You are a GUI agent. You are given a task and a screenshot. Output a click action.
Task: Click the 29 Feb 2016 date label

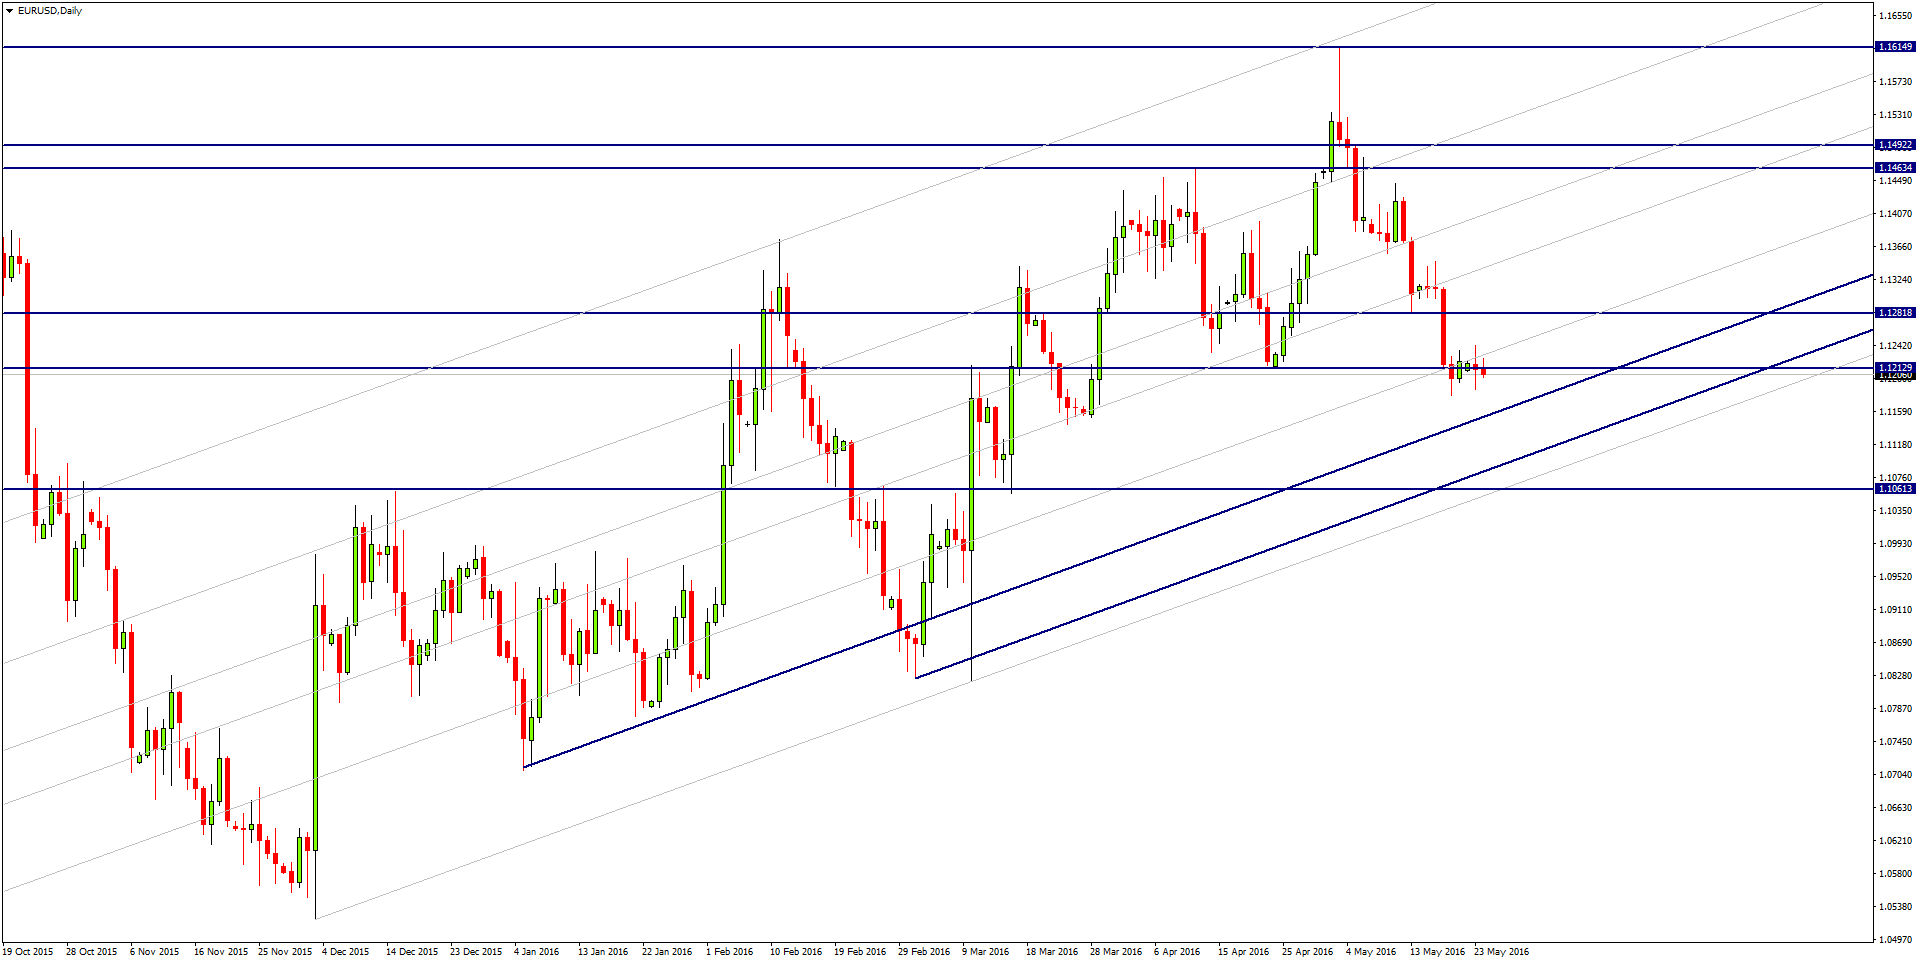click(x=924, y=952)
